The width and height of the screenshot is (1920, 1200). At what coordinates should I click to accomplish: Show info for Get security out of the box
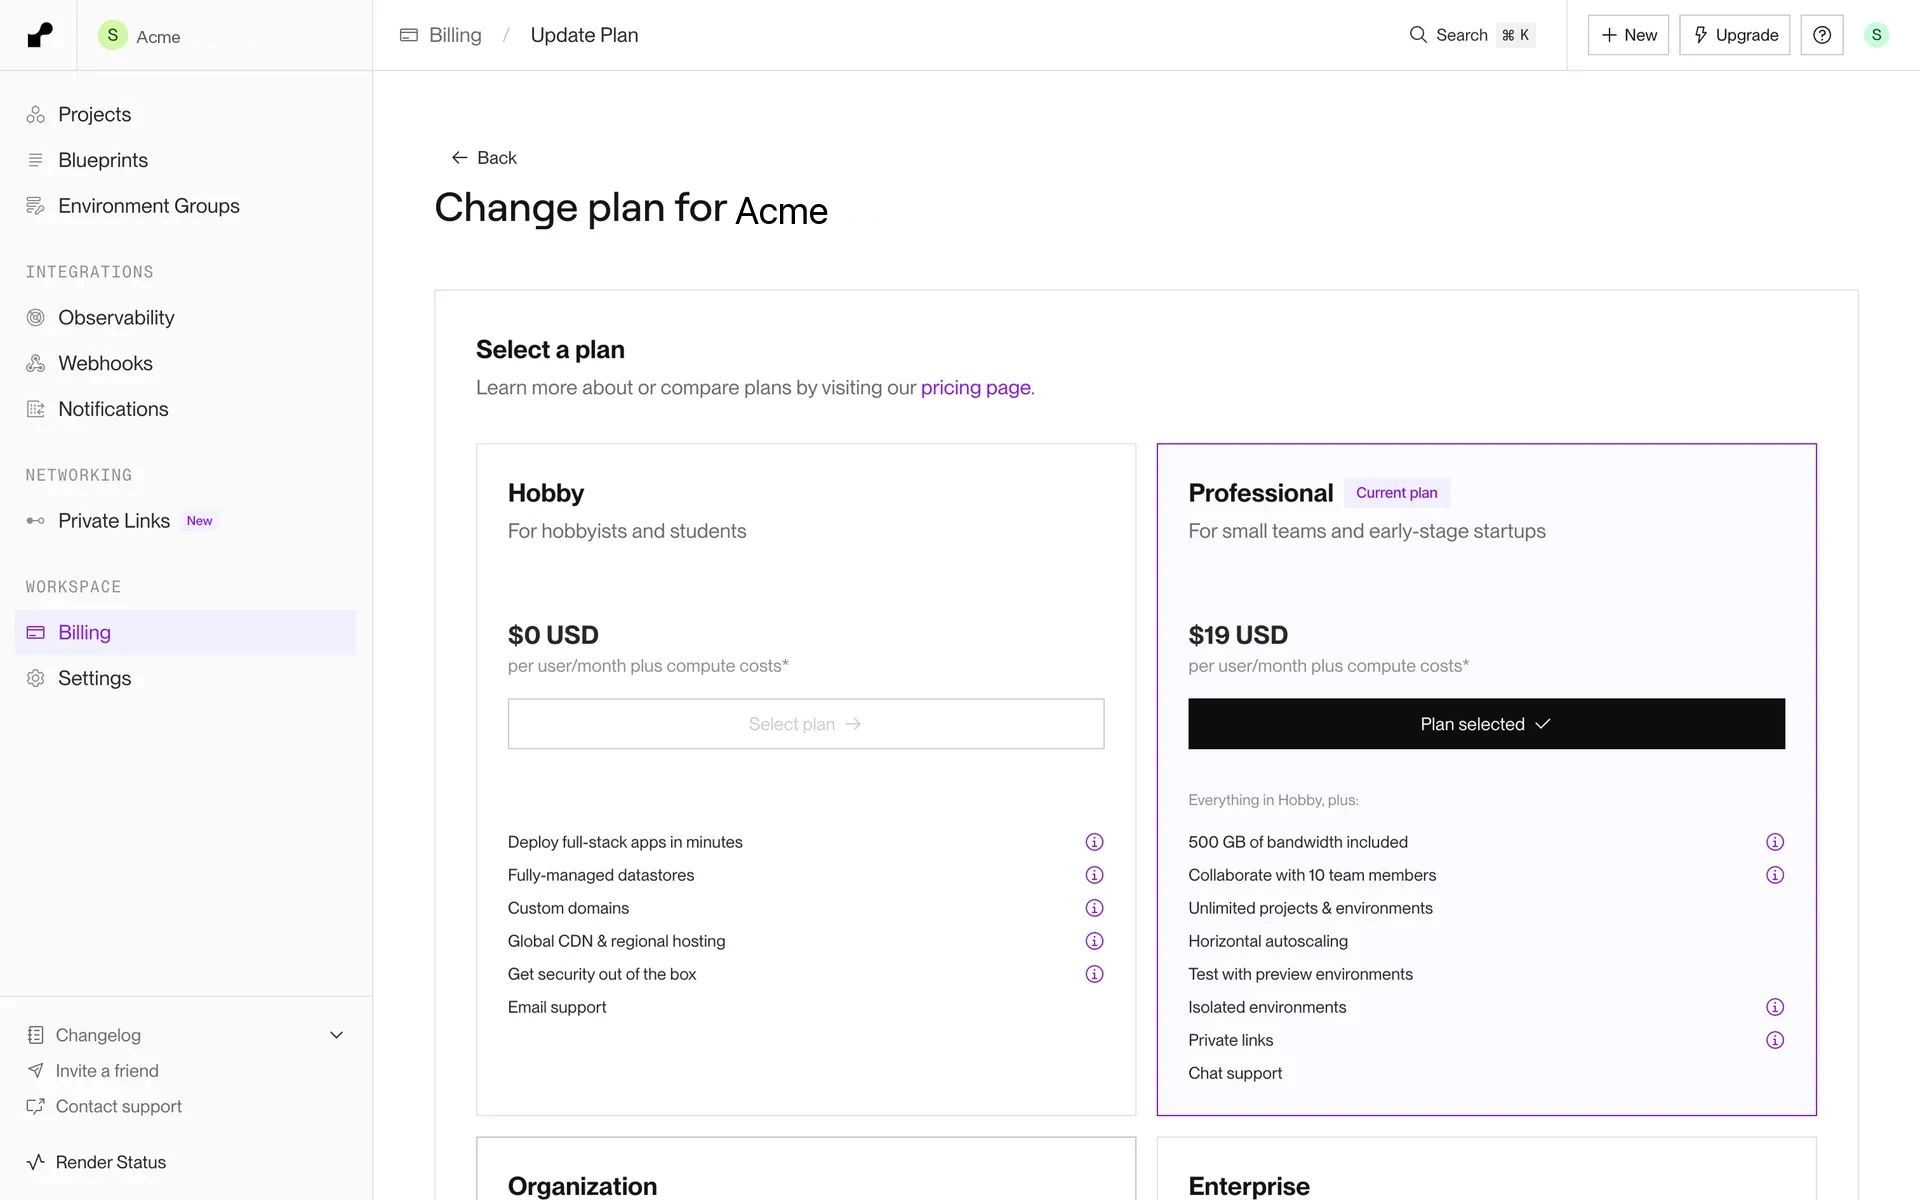(1094, 974)
